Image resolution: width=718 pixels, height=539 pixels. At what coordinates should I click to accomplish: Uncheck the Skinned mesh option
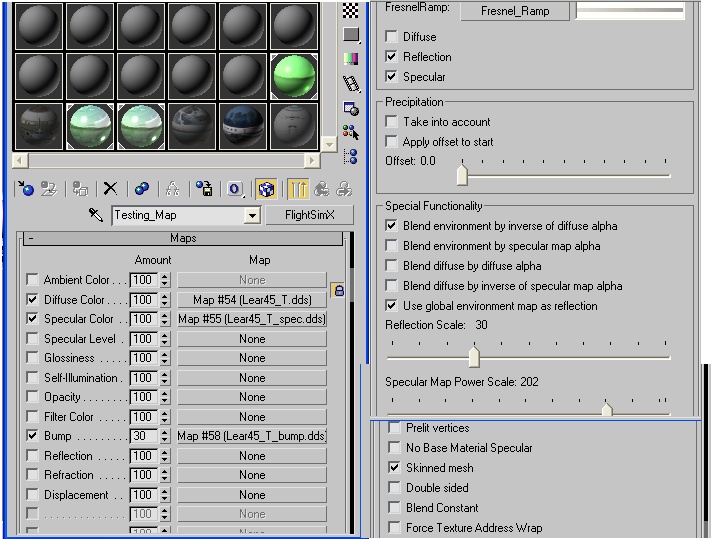(x=394, y=468)
